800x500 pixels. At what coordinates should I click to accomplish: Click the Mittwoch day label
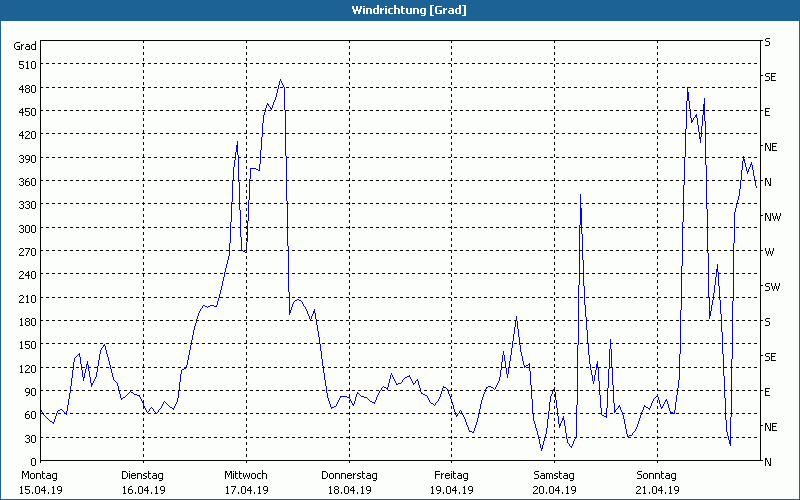coord(246,475)
